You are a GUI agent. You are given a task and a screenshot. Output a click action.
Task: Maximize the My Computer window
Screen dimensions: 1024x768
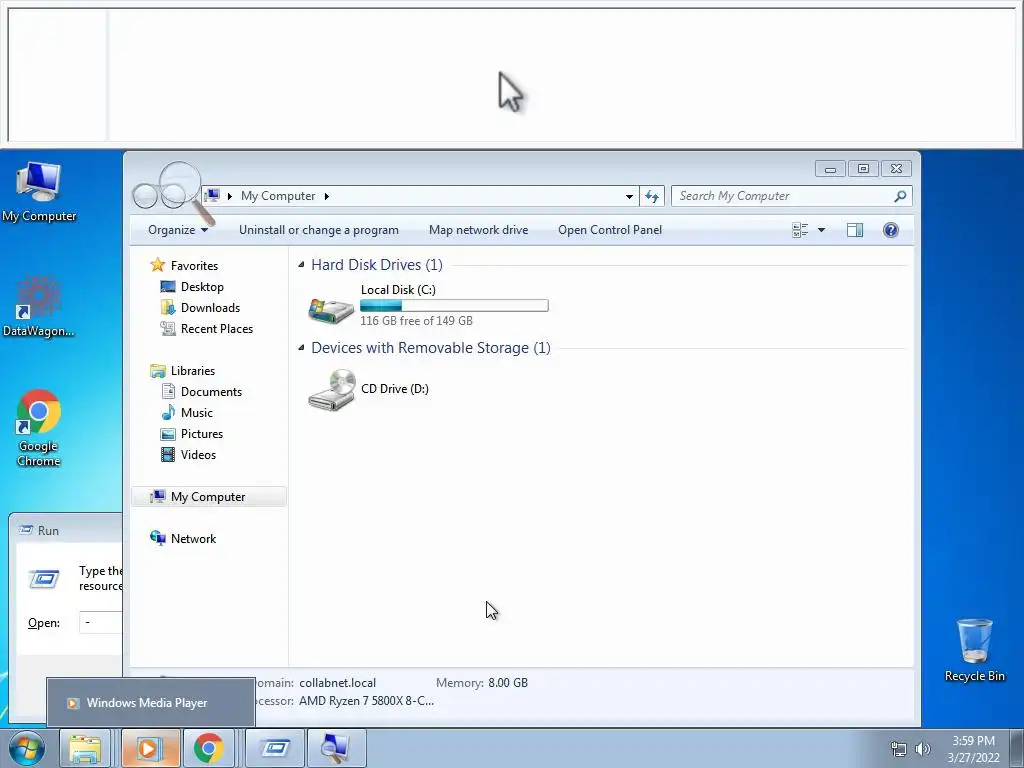click(x=863, y=168)
